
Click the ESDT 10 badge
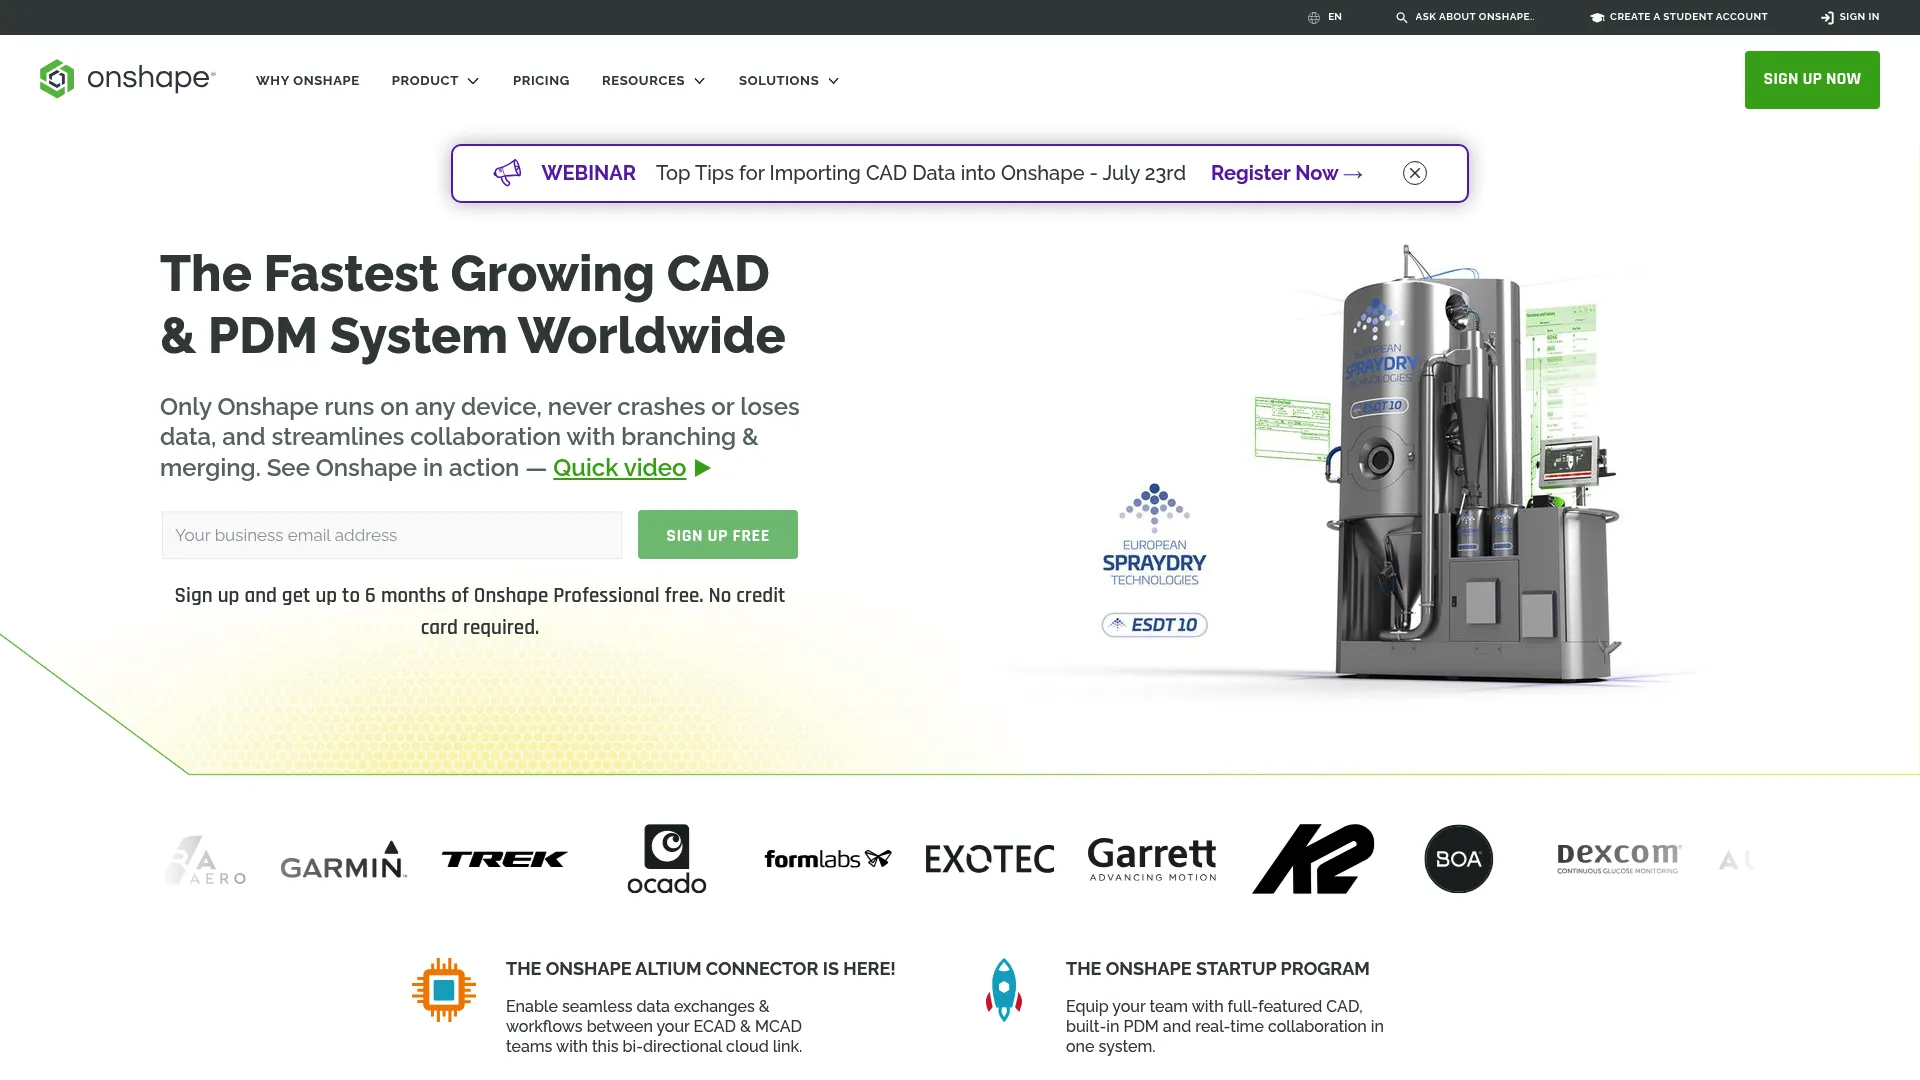pos(1154,625)
